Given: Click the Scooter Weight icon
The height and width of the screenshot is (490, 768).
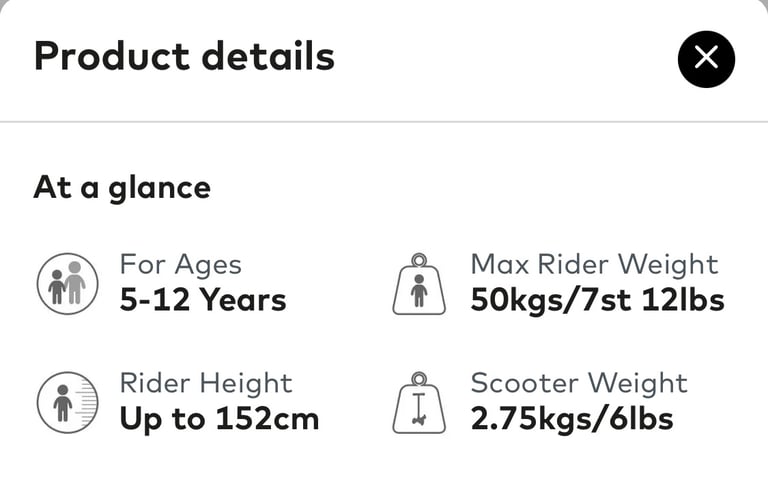Looking at the screenshot, I should (419, 402).
